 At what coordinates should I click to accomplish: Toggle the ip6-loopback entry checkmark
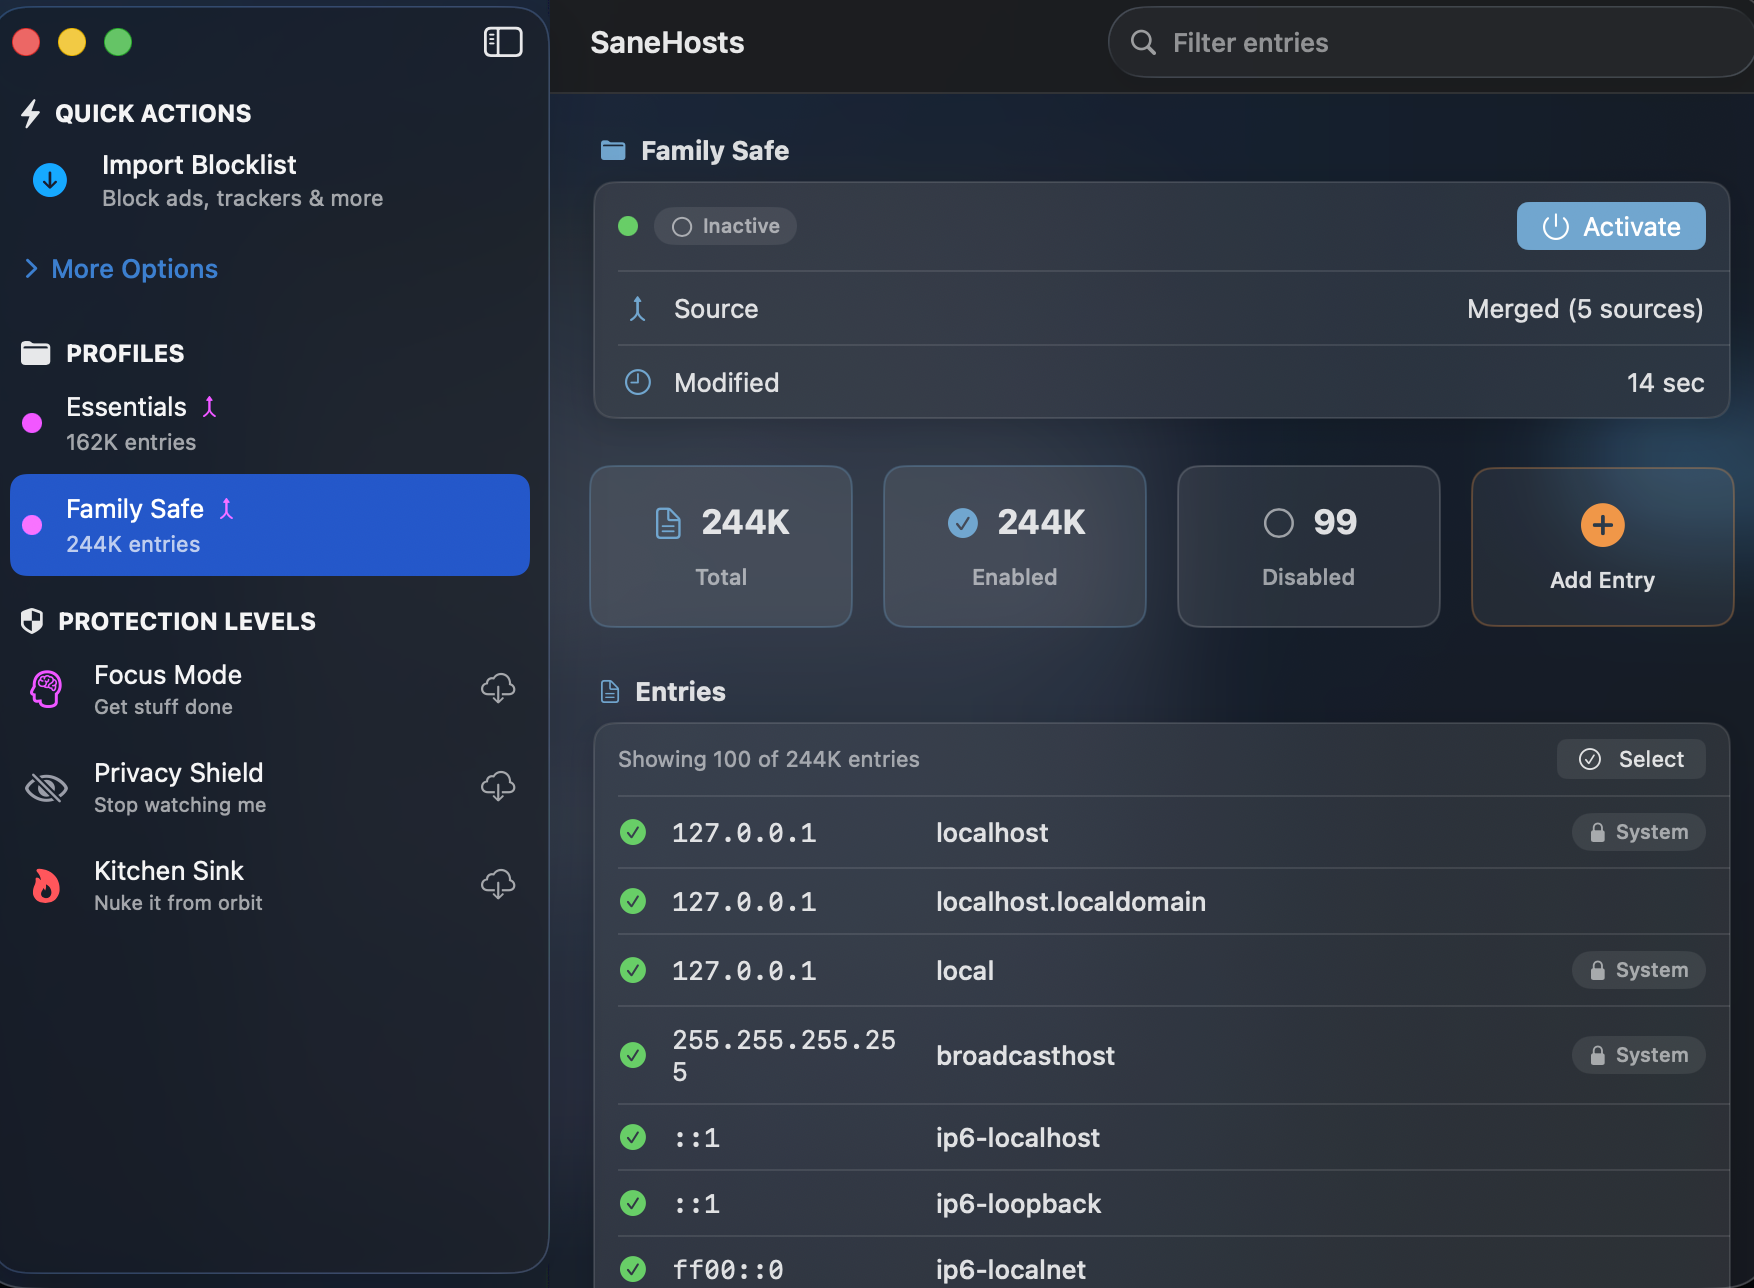tap(633, 1203)
